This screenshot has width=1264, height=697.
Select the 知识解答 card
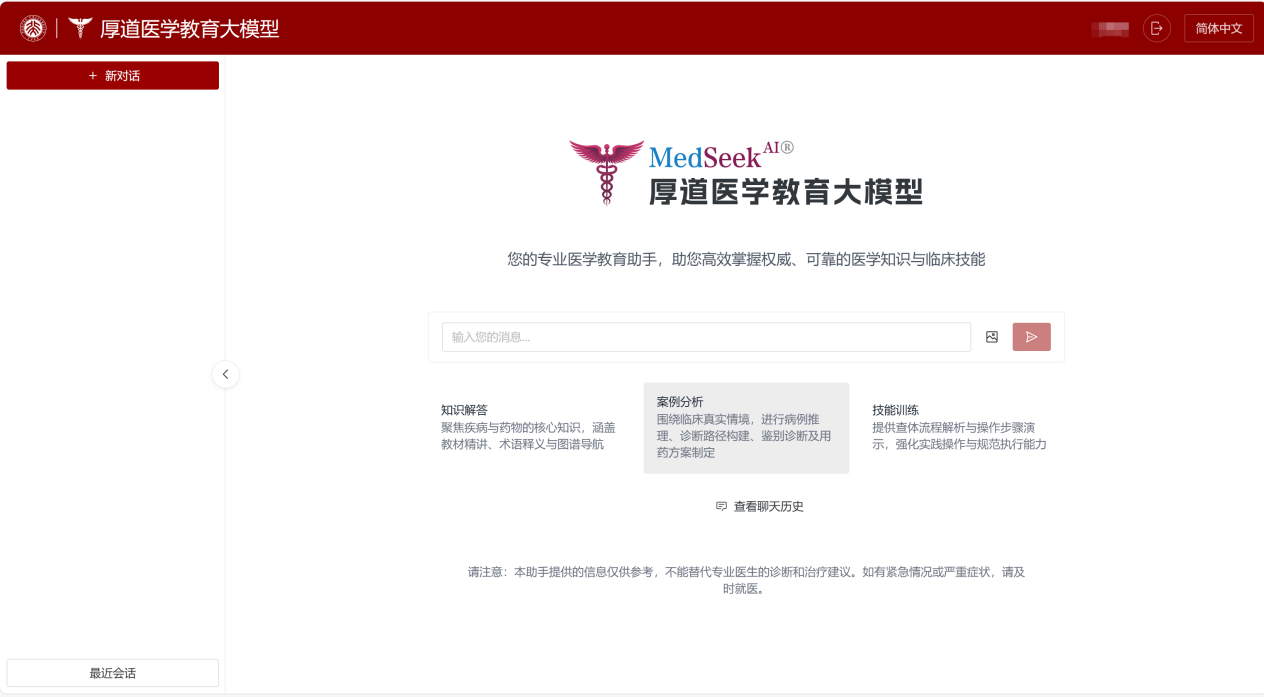click(532, 427)
